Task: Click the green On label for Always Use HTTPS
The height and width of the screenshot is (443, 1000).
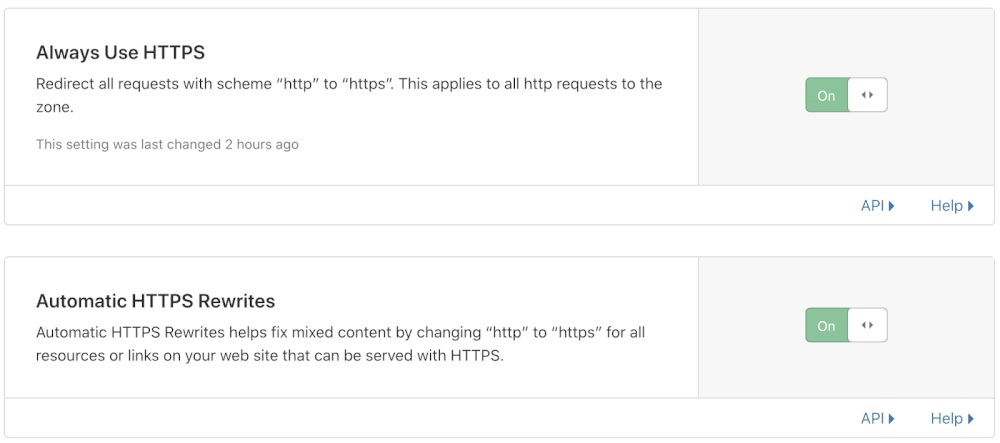Action: [x=826, y=96]
